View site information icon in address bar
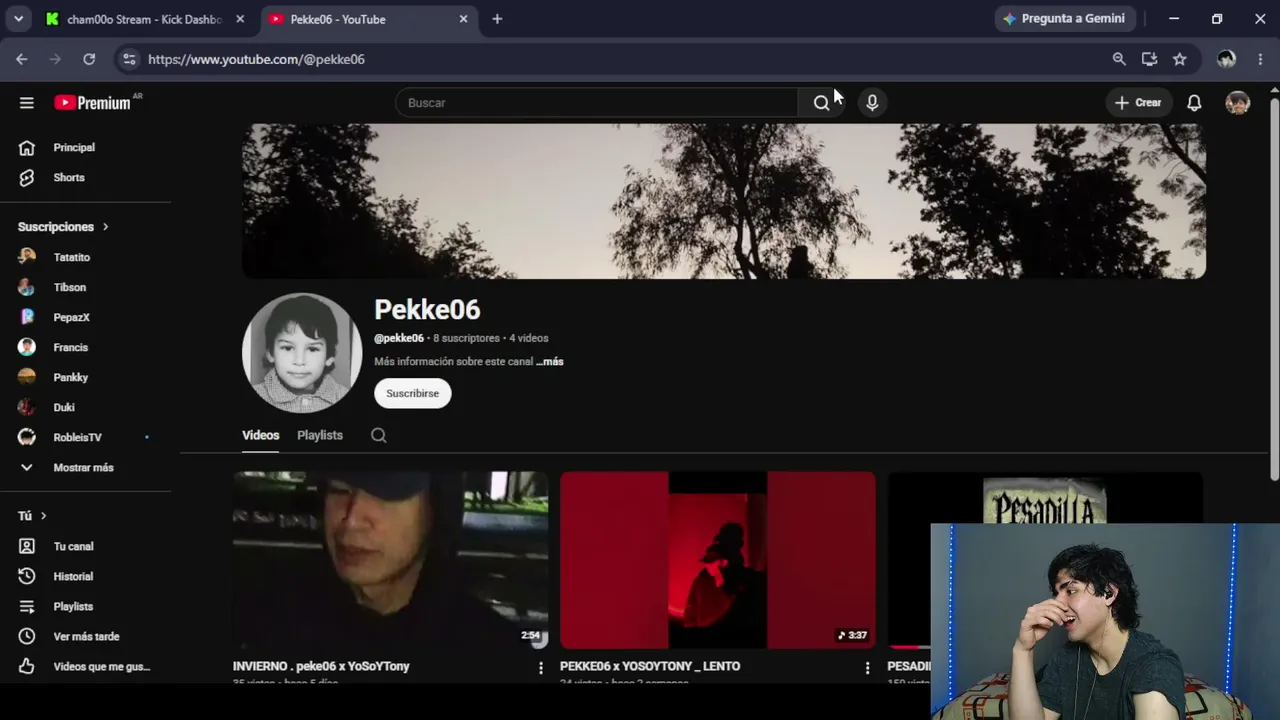This screenshot has height=720, width=1280. coord(129,59)
